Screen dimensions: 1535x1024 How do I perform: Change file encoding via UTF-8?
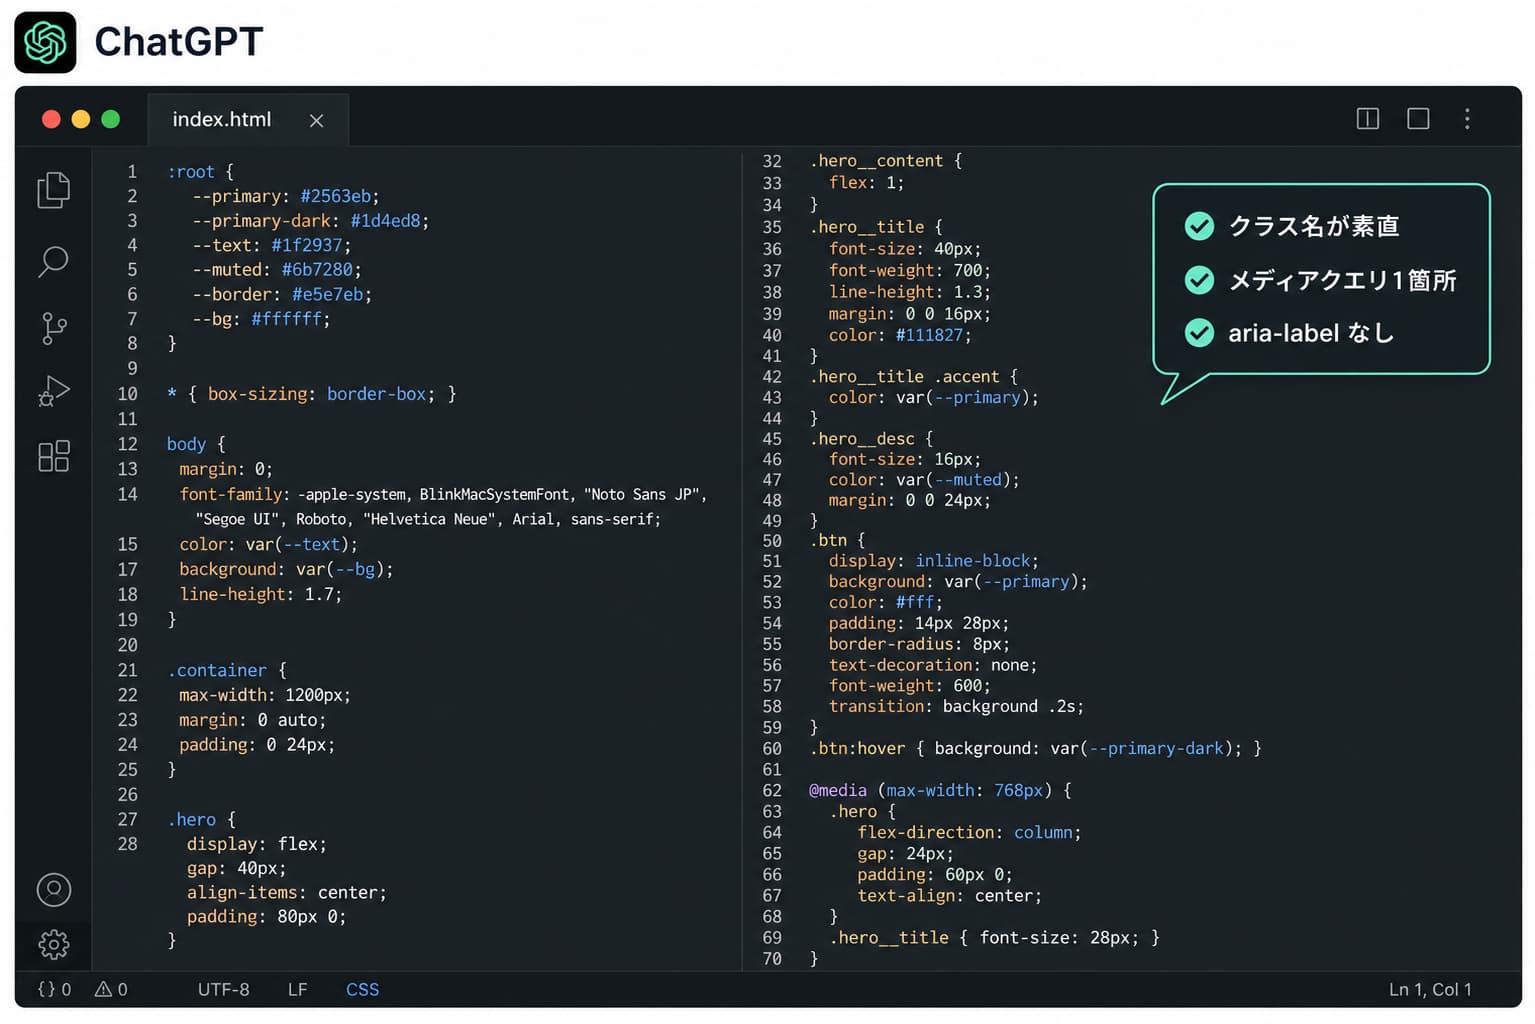(x=223, y=989)
